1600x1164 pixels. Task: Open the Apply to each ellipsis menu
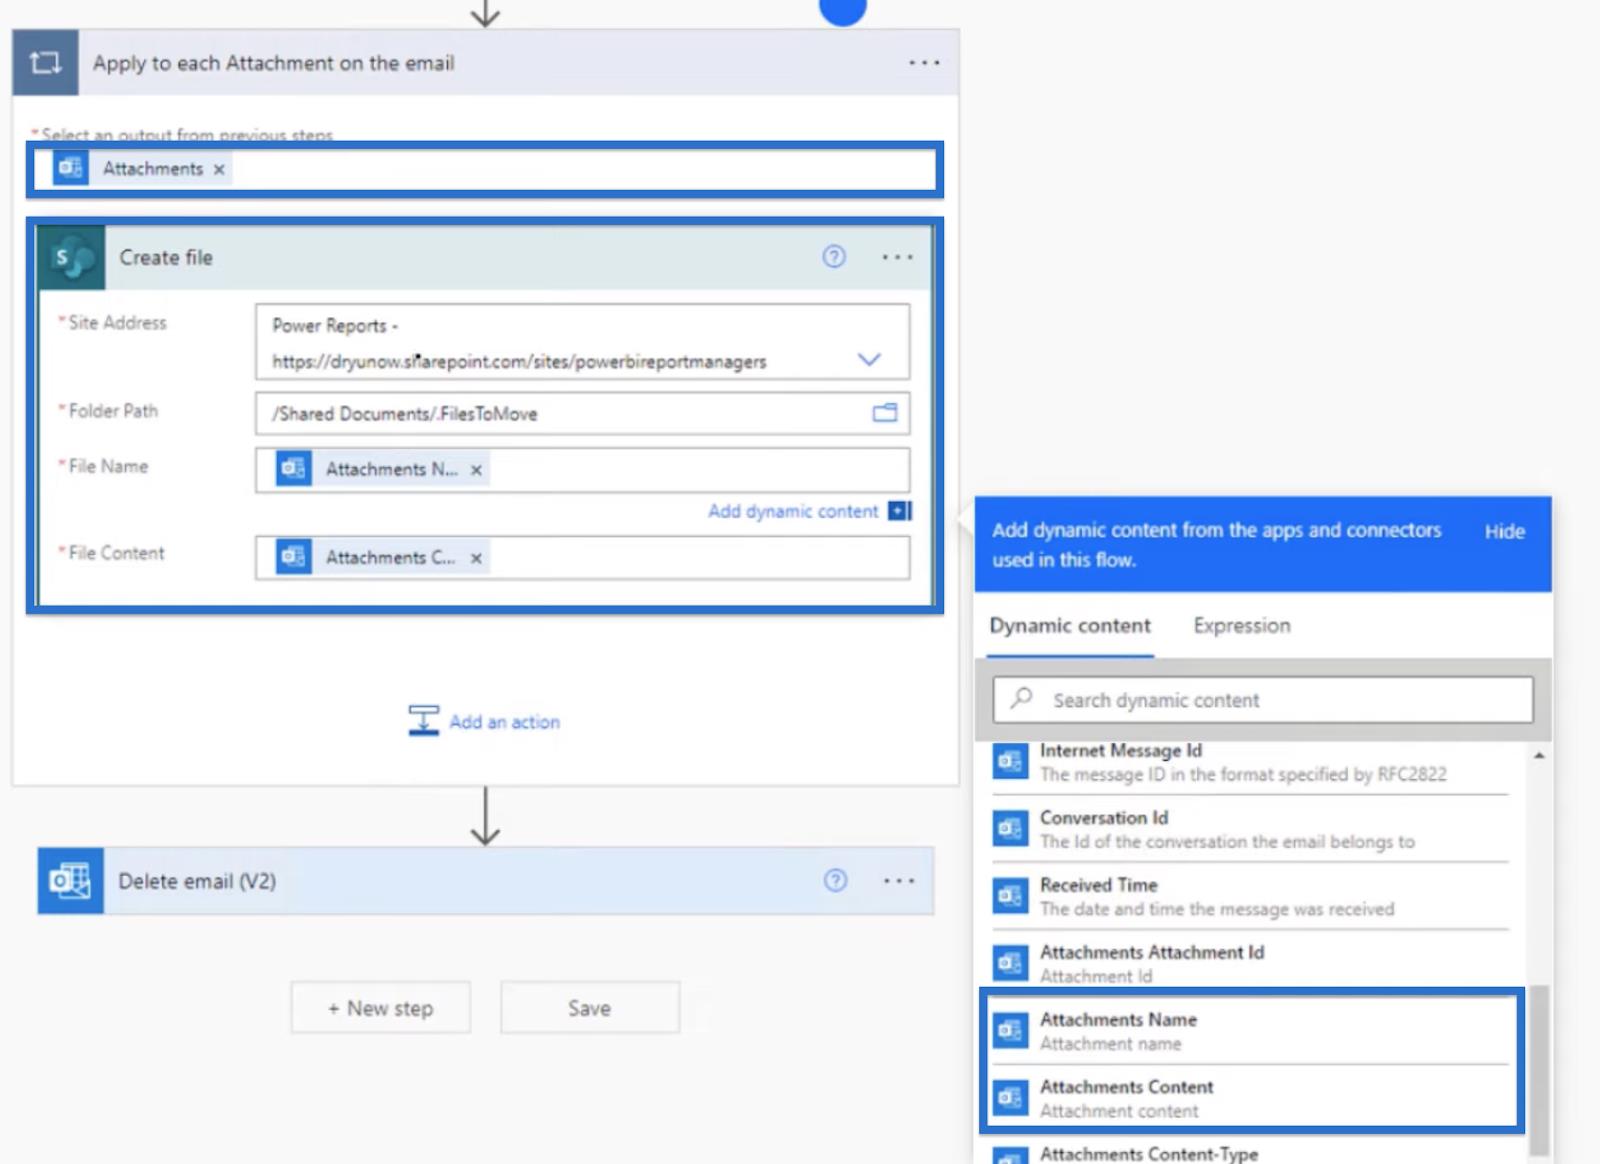coord(924,63)
